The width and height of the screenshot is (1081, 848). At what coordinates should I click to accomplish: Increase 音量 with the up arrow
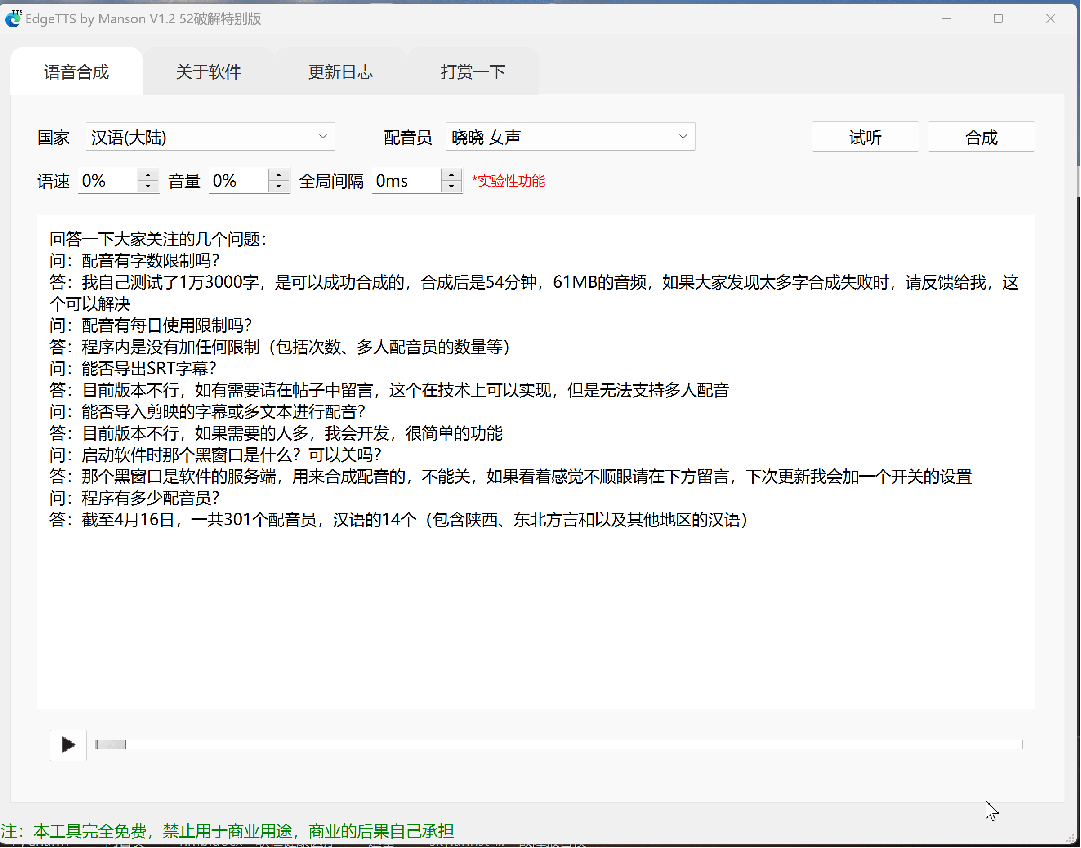(x=279, y=175)
